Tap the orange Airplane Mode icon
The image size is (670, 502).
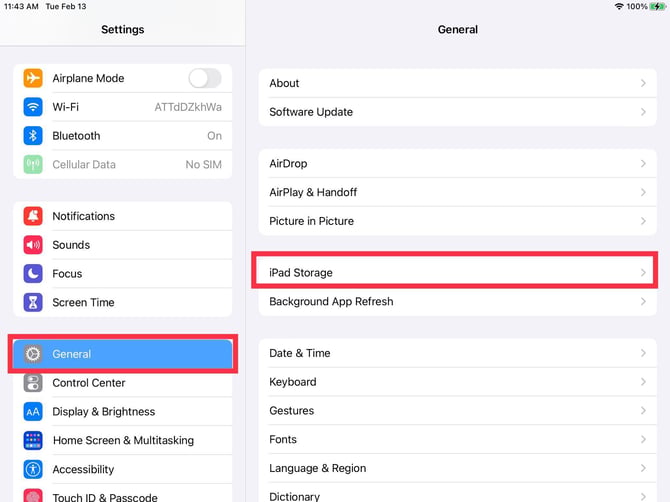pos(33,78)
